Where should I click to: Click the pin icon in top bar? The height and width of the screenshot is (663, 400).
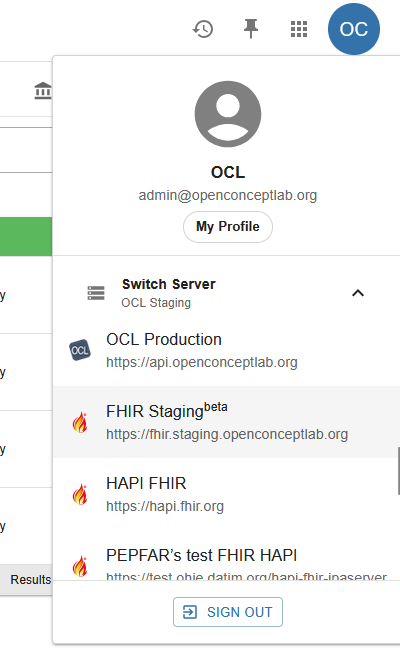(251, 29)
